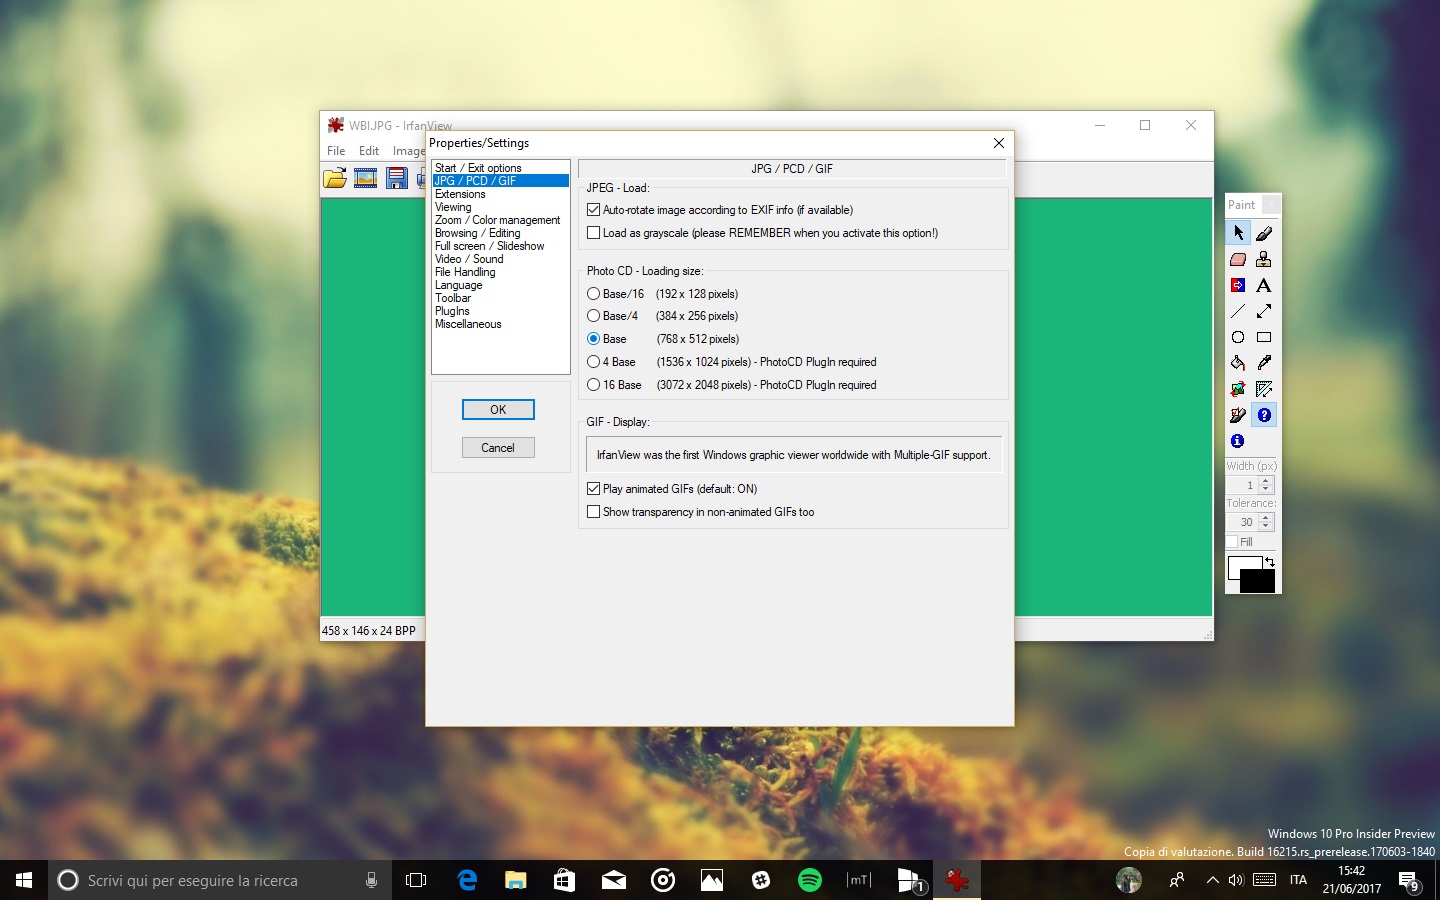Click the Save floppy disk icon in IrfanView toolbar
1440x900 pixels.
pyautogui.click(x=397, y=179)
